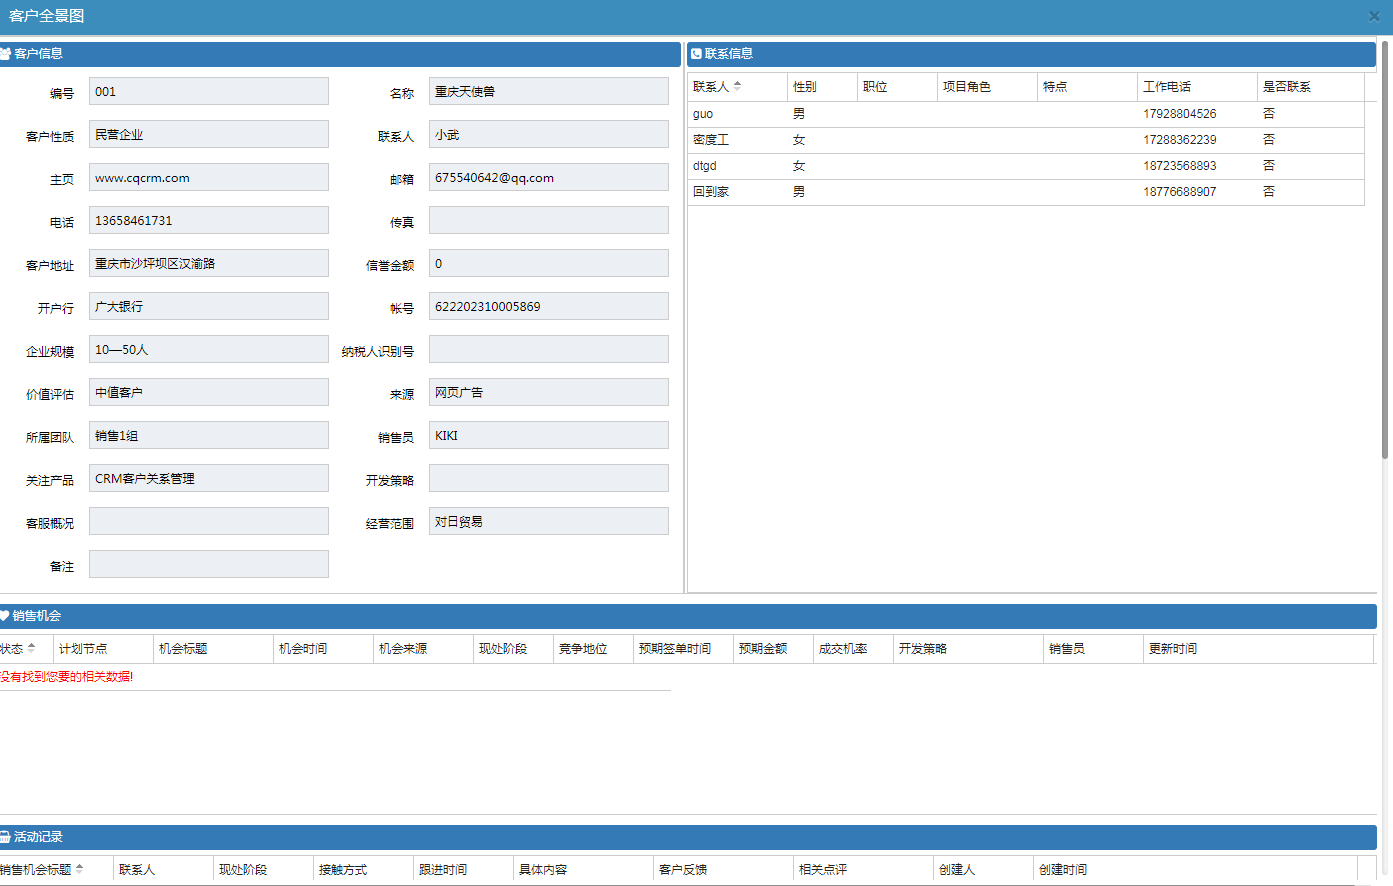Click the briefcase icon on 活动记录 panel header
Viewport: 1393px width, 886px height.
pos(6,839)
